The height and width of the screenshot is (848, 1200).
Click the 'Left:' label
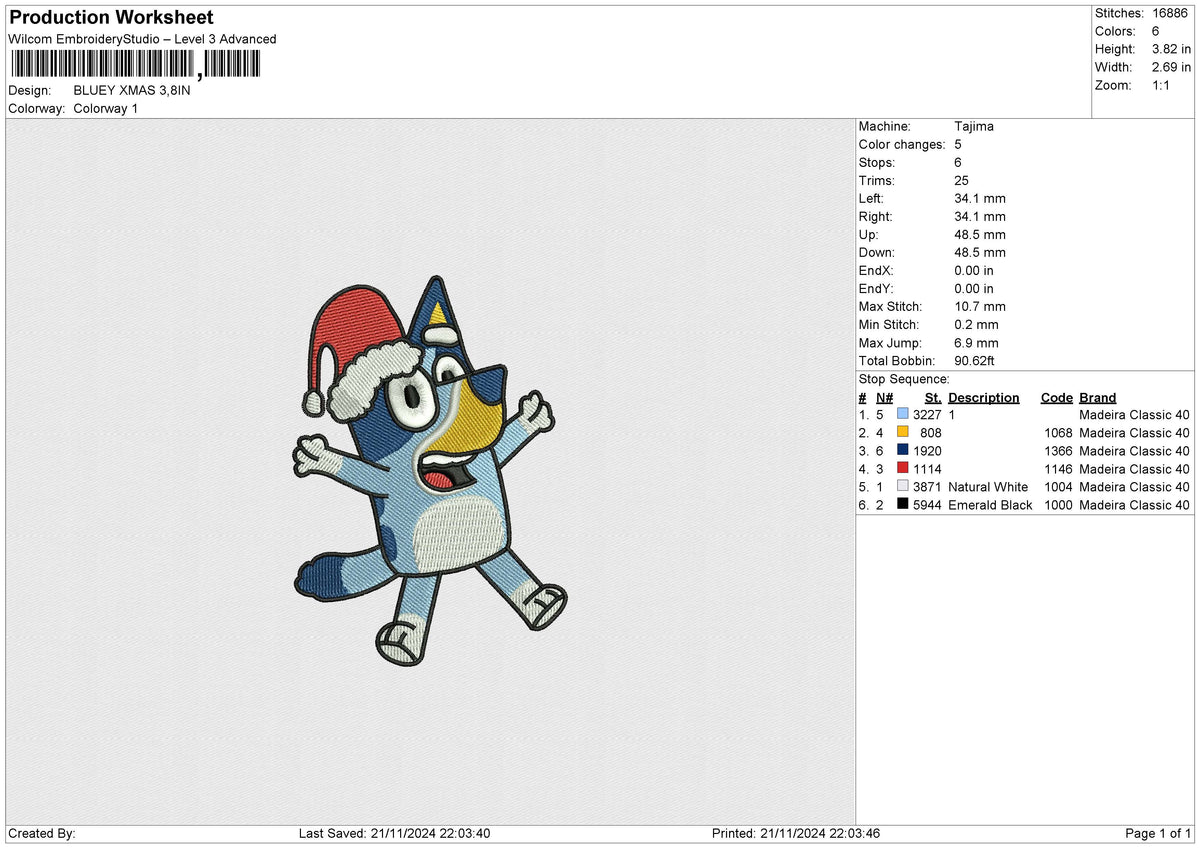click(872, 198)
